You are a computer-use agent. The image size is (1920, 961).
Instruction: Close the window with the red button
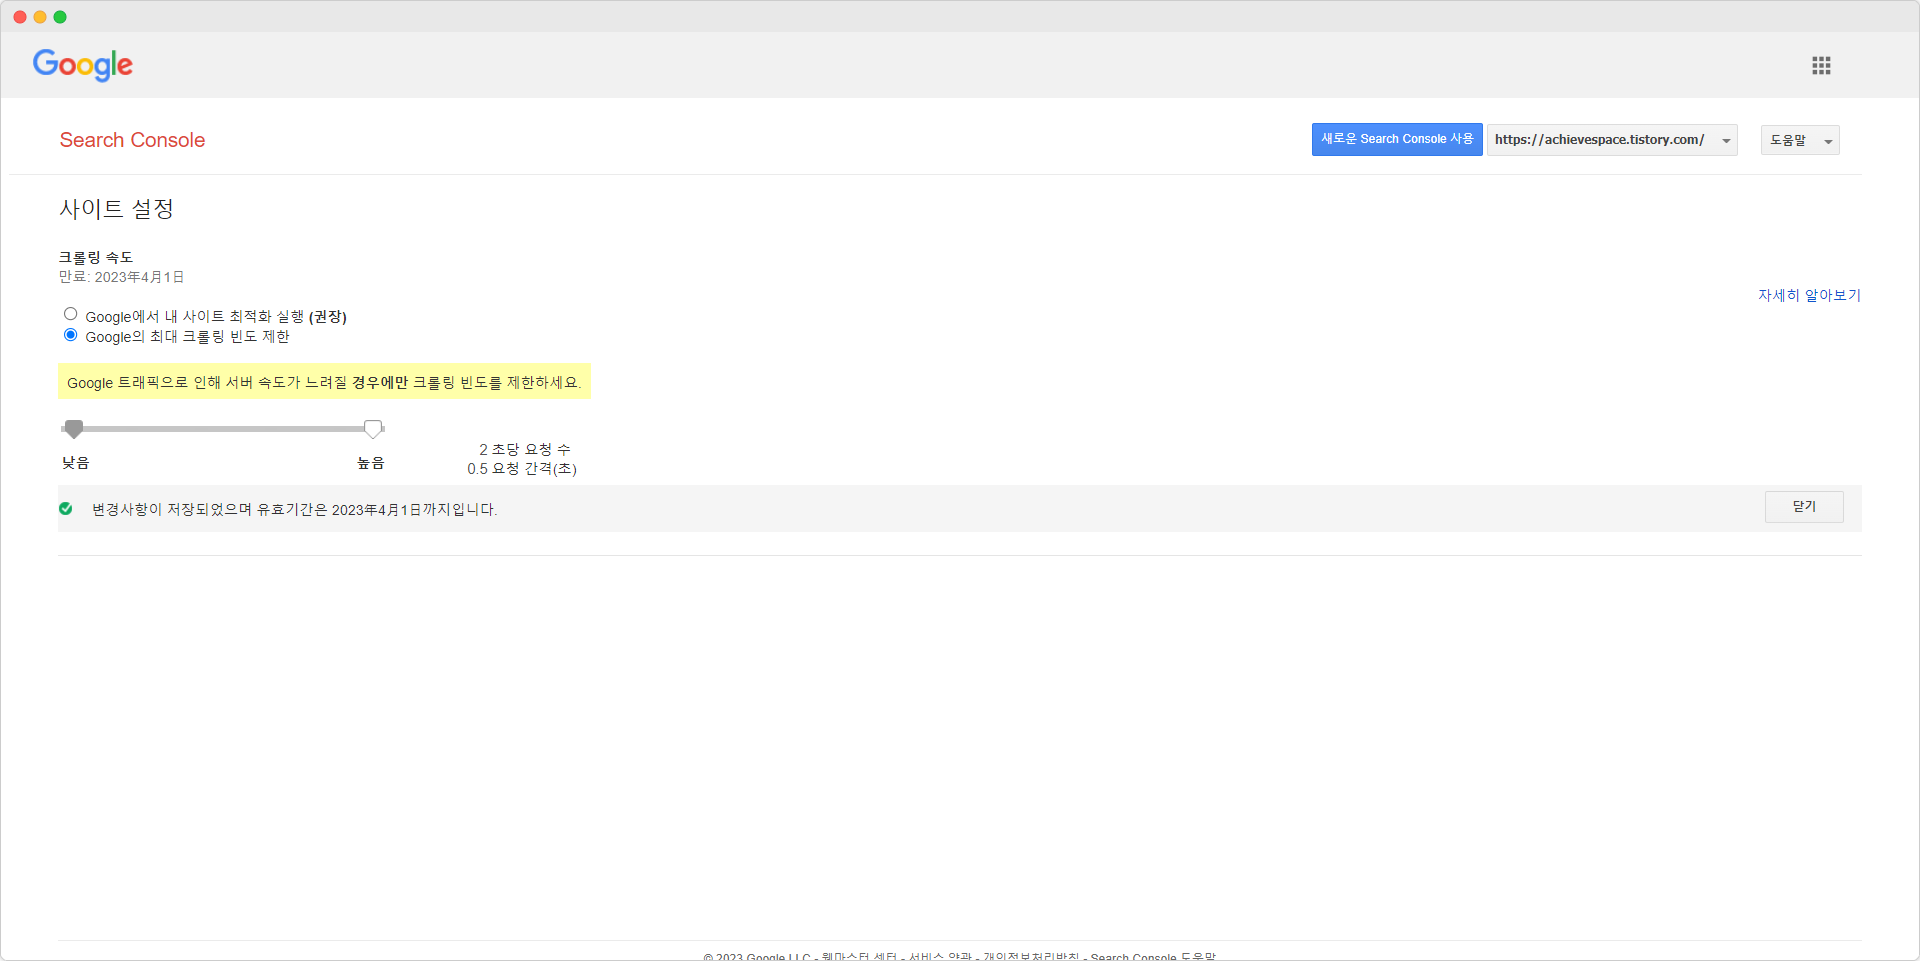pos(20,17)
